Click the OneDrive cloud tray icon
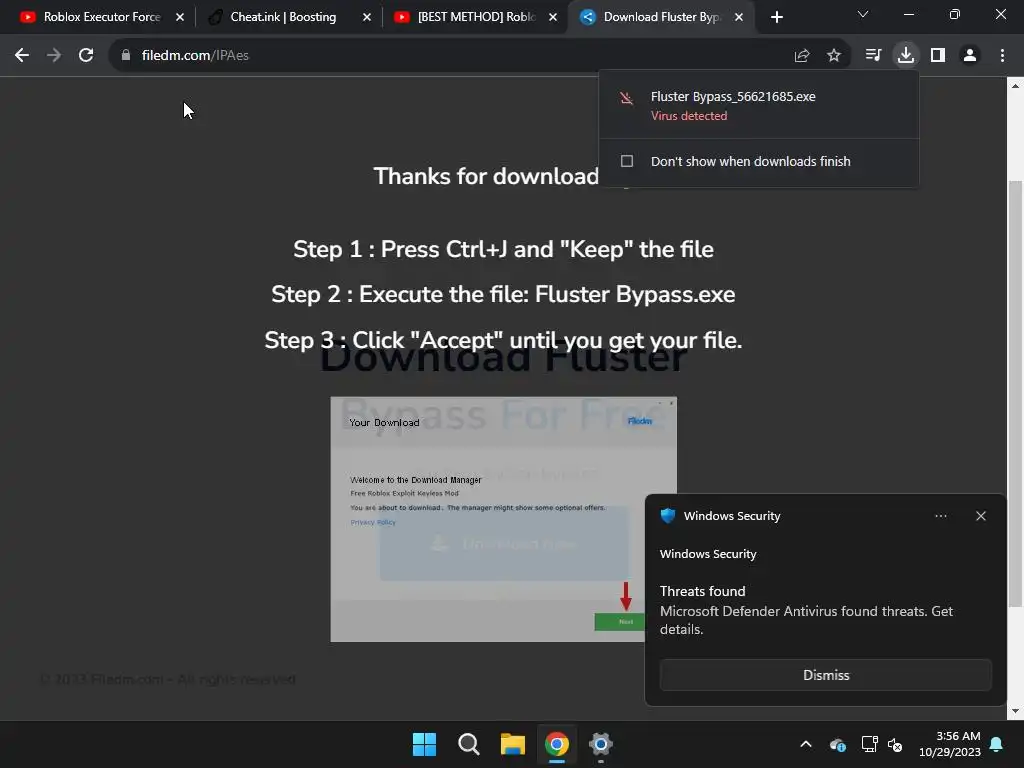The image size is (1024, 768). tap(838, 744)
